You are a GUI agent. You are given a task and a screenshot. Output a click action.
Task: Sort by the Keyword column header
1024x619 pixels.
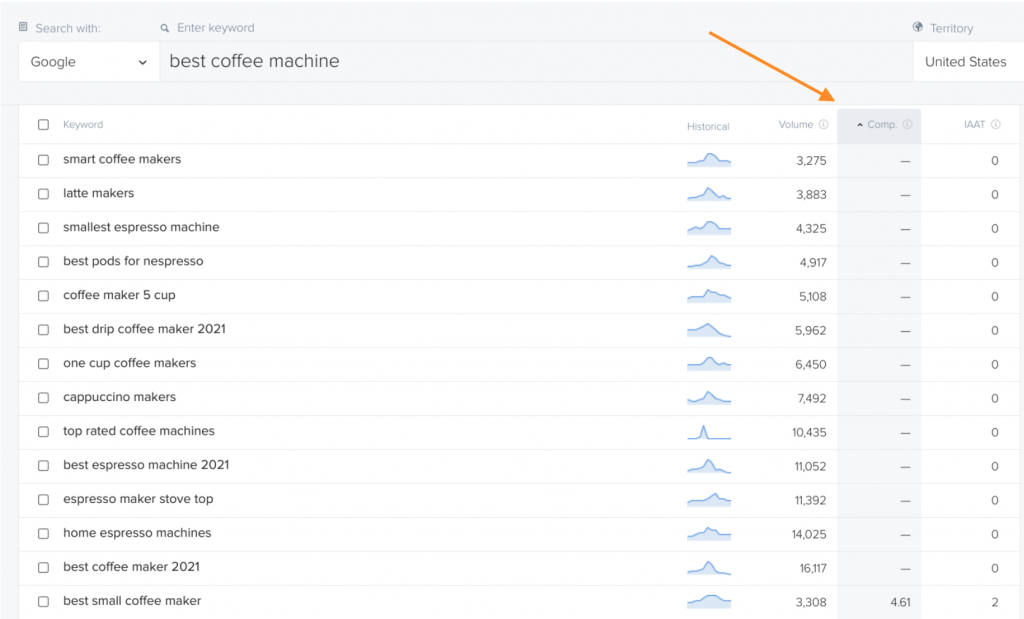[83, 124]
